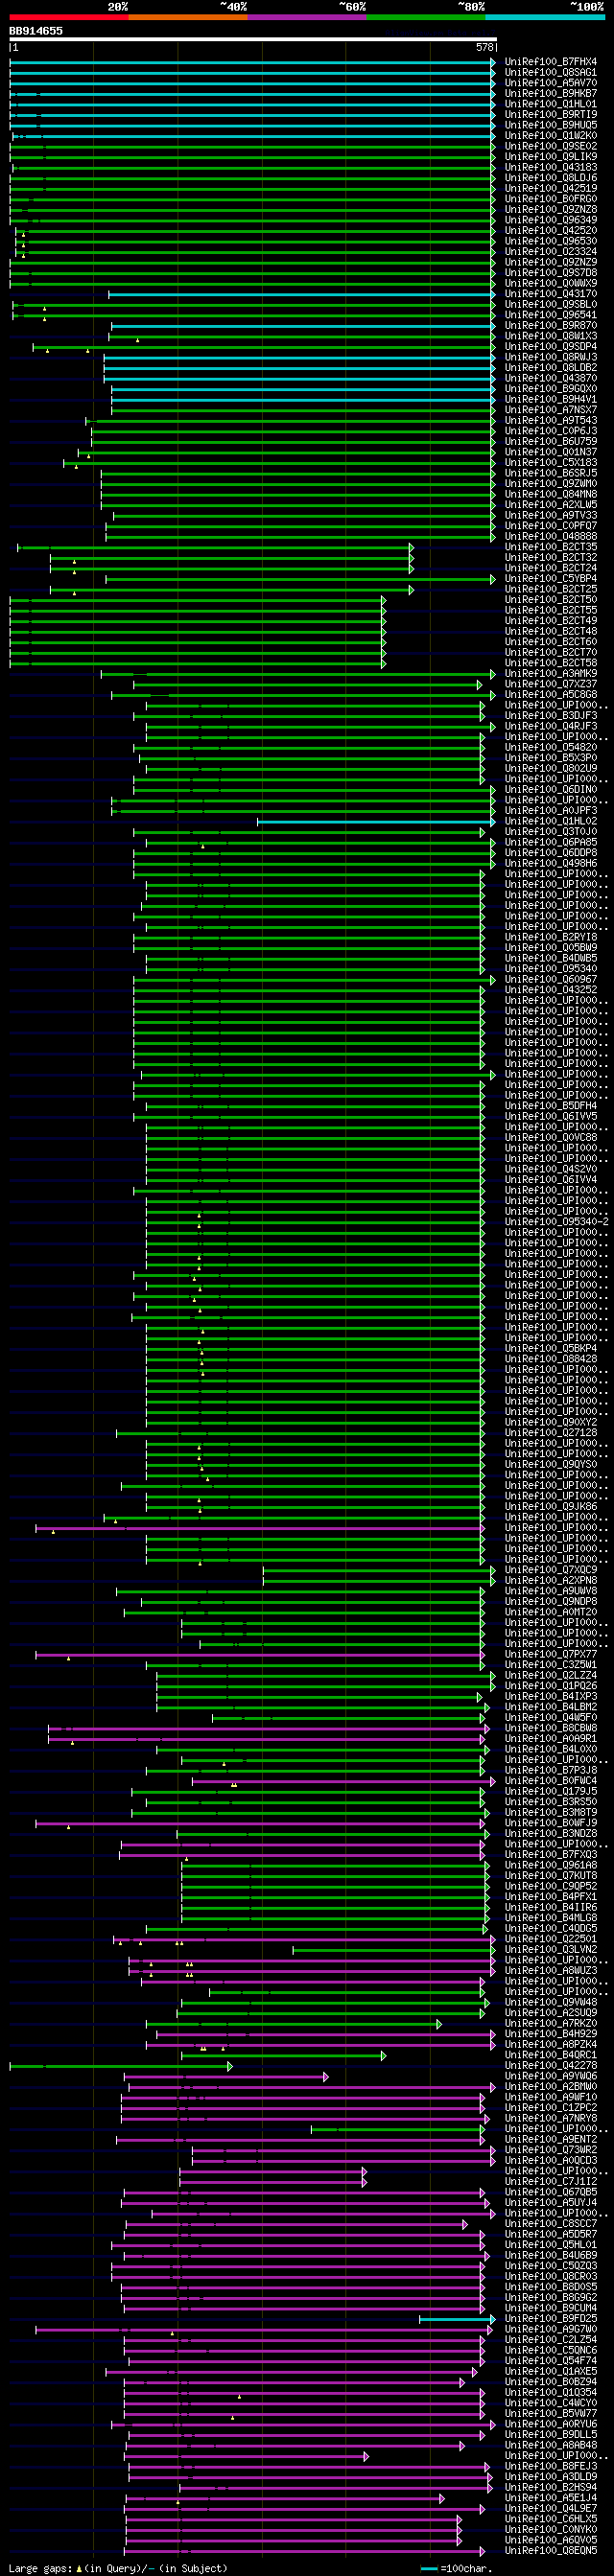Select the UniRef100_A8WUZ3 label

pos(551,1971)
